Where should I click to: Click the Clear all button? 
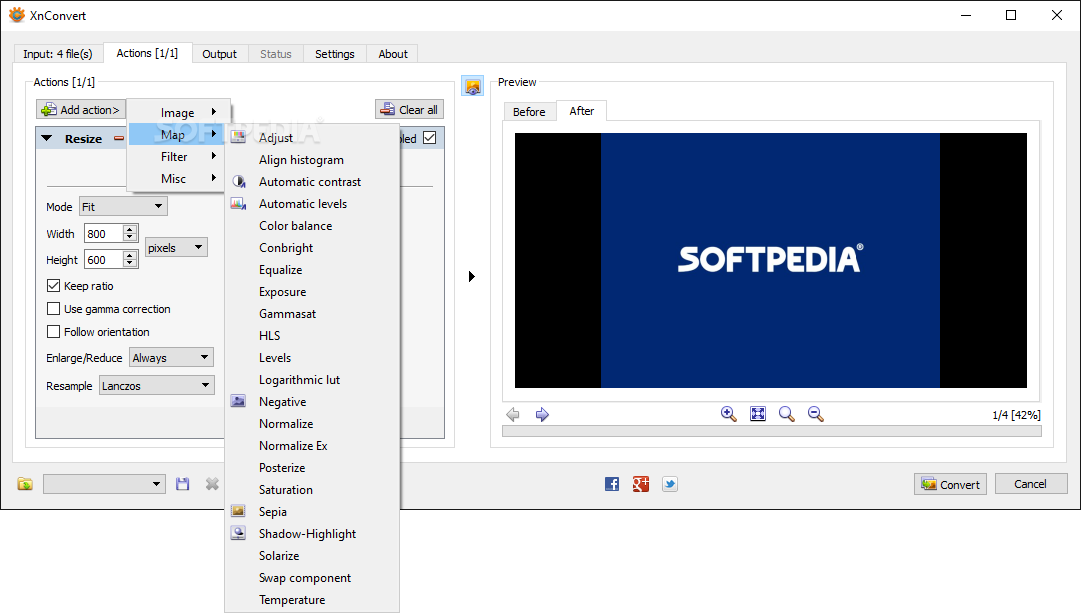(410, 110)
